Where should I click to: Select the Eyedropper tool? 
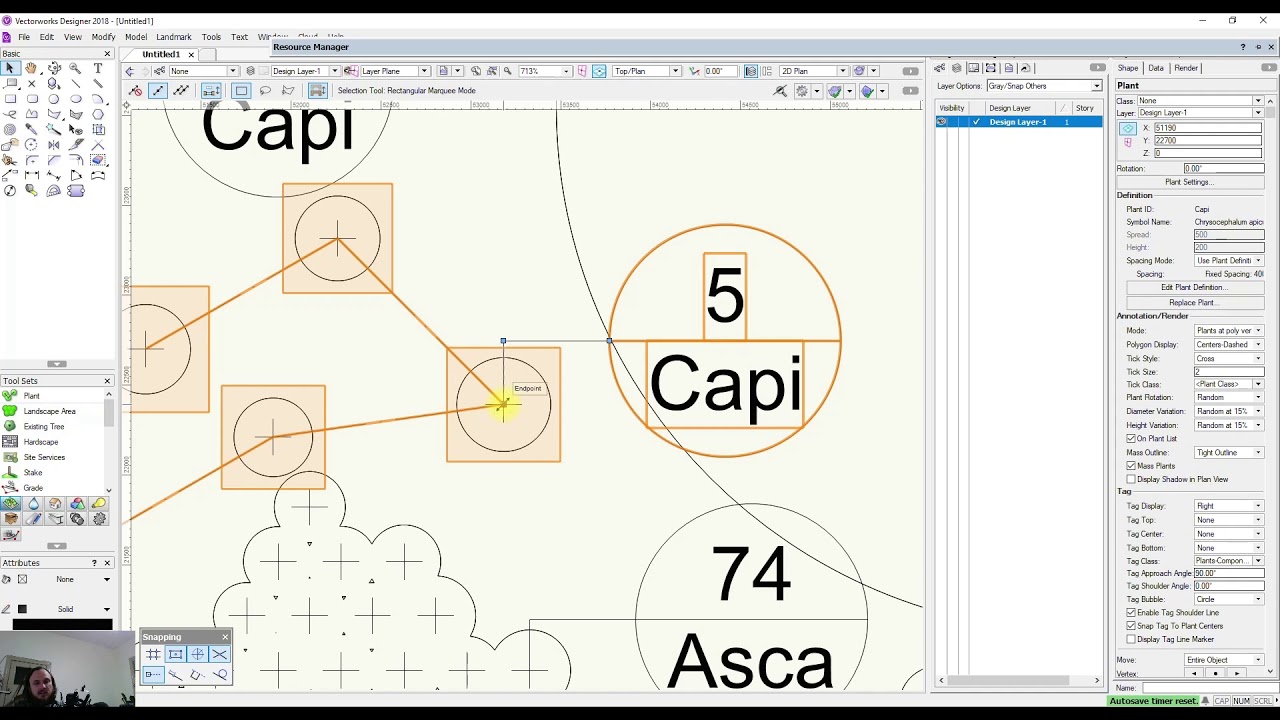pyautogui.click(x=32, y=129)
